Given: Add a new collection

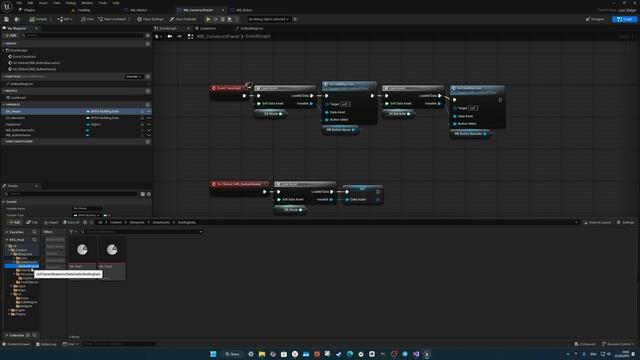Looking at the screenshot, I should [28, 335].
